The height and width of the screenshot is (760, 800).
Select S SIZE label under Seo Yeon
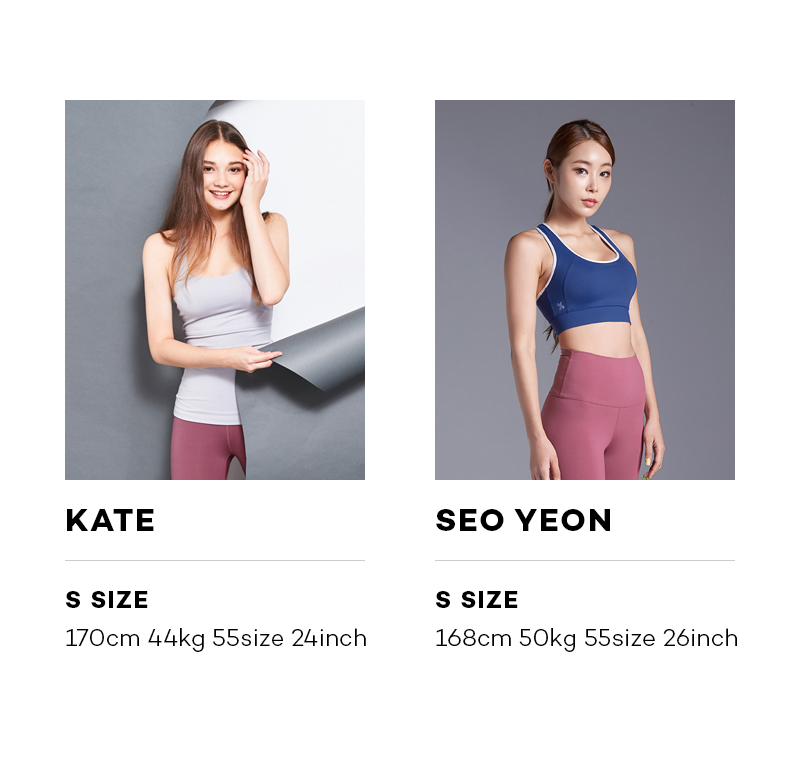coord(477,600)
